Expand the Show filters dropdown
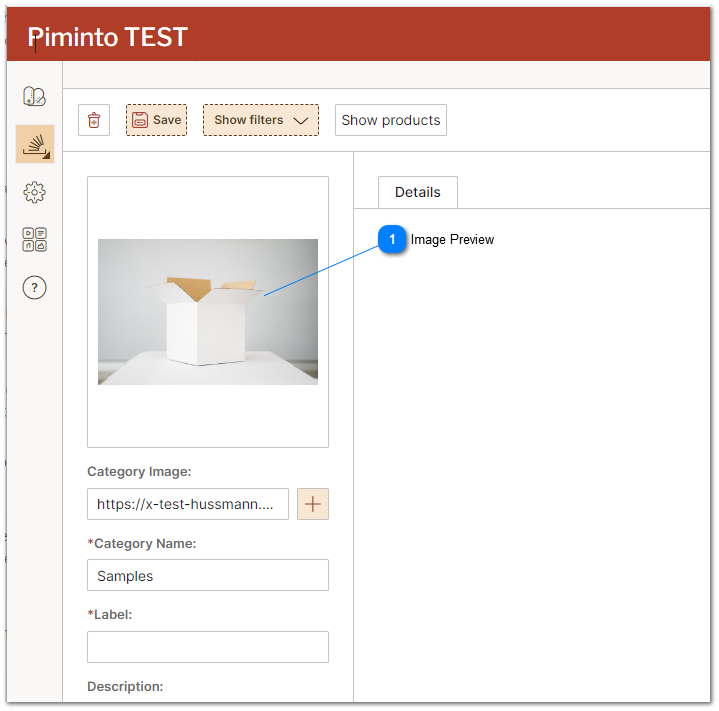719x711 pixels. 261,120
